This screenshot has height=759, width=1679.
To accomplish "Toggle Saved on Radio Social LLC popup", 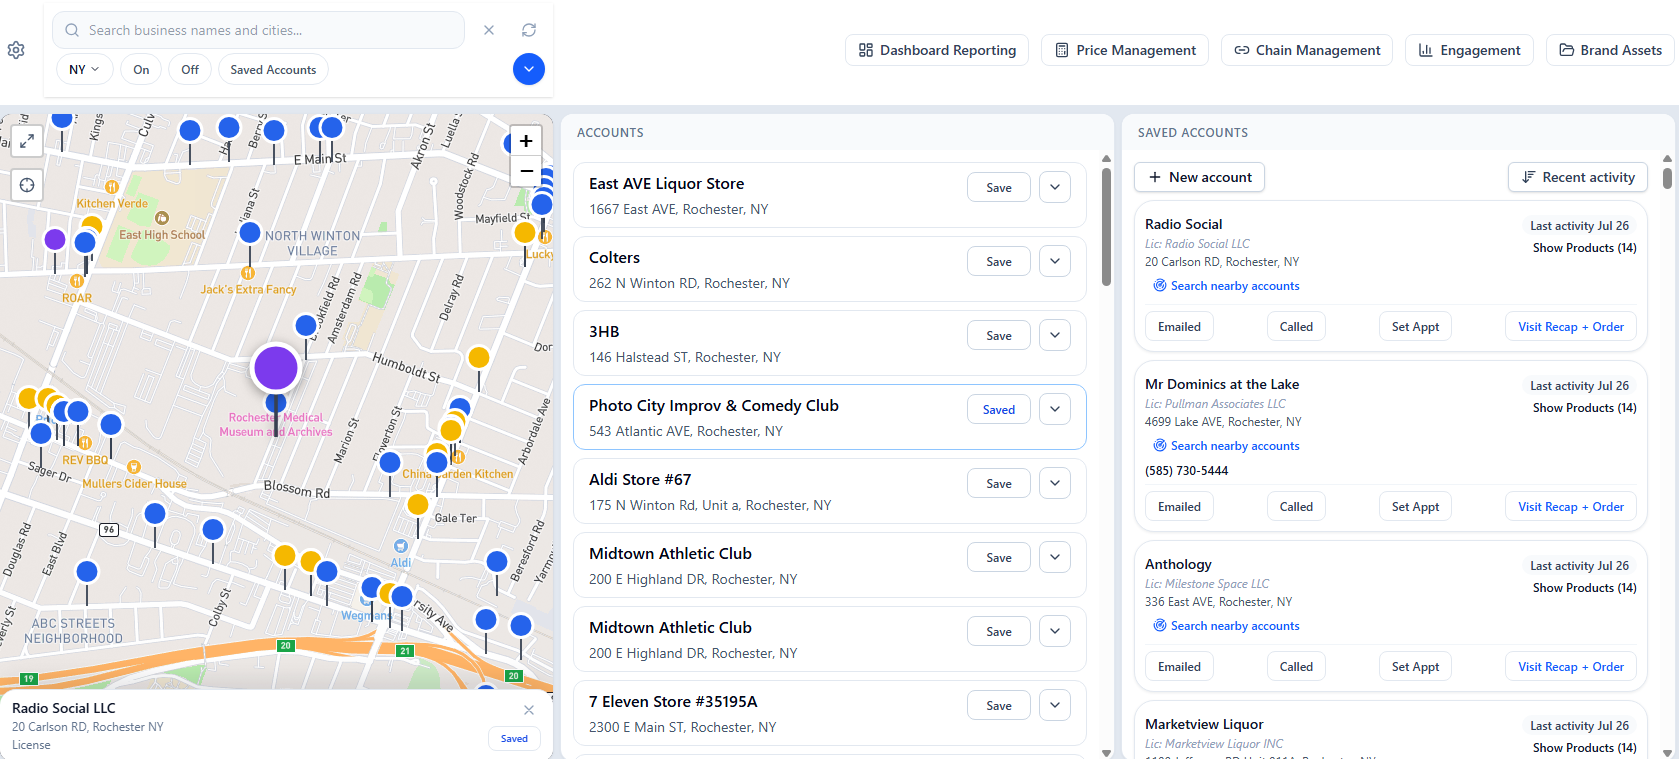I will [514, 738].
